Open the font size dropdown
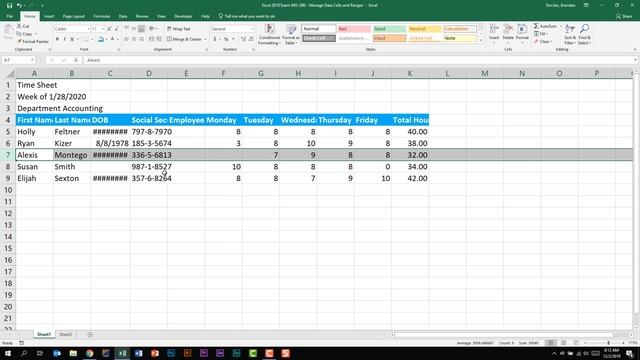 click(102, 29)
